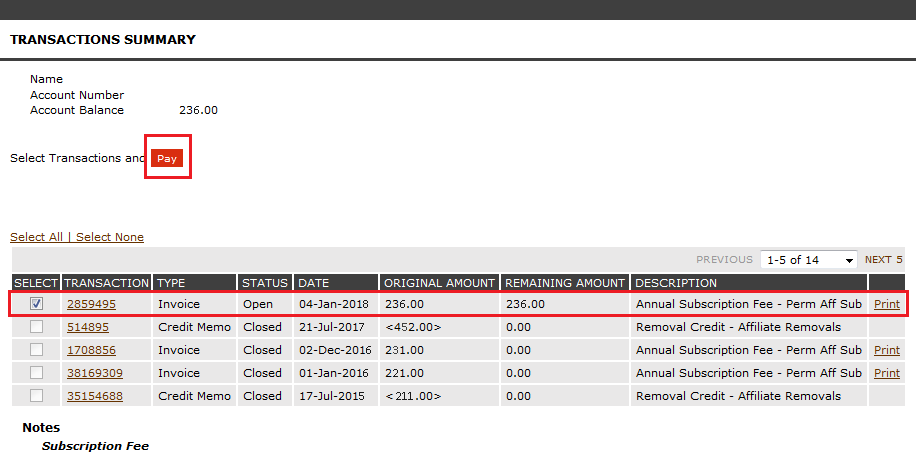Print the 02-Dec-2016 invoice
Viewport: 916px width, 459px height.
886,350
